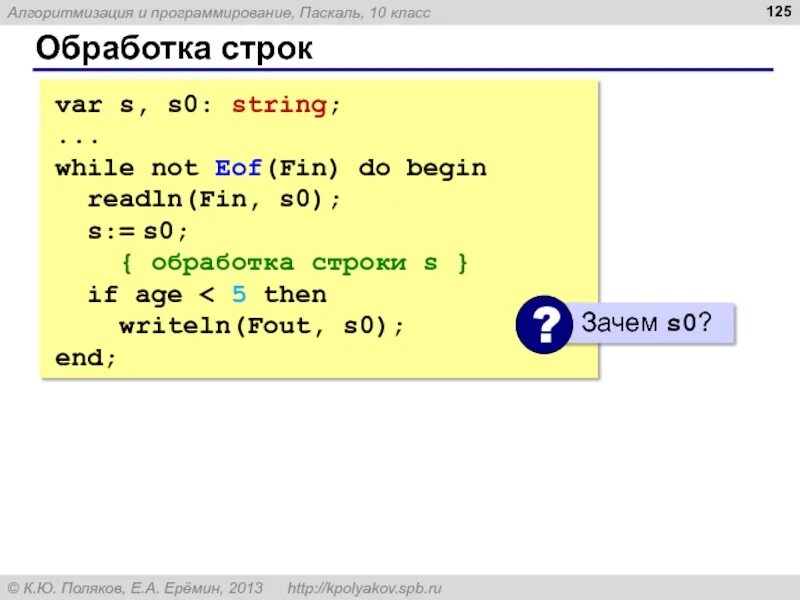Click the line 'writeln(Fout, s0);'
800x600 pixels.
tap(262, 326)
